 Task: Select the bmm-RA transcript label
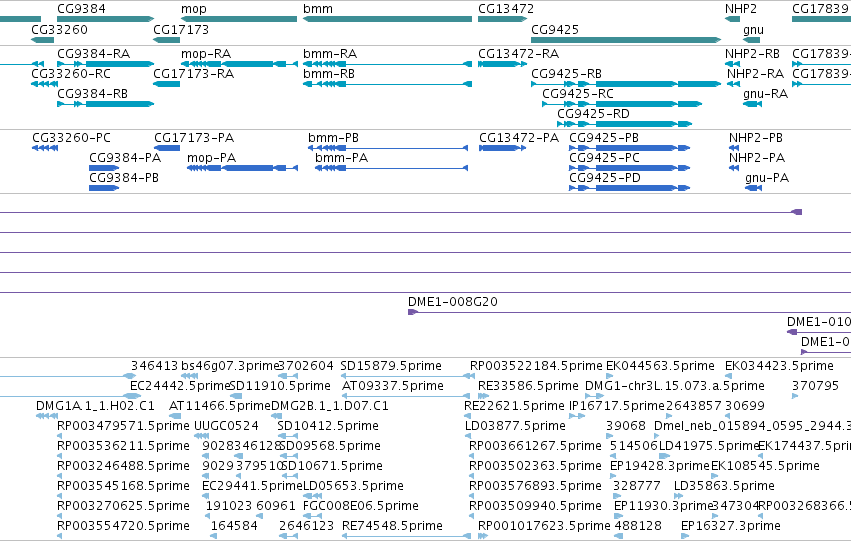pyautogui.click(x=330, y=53)
